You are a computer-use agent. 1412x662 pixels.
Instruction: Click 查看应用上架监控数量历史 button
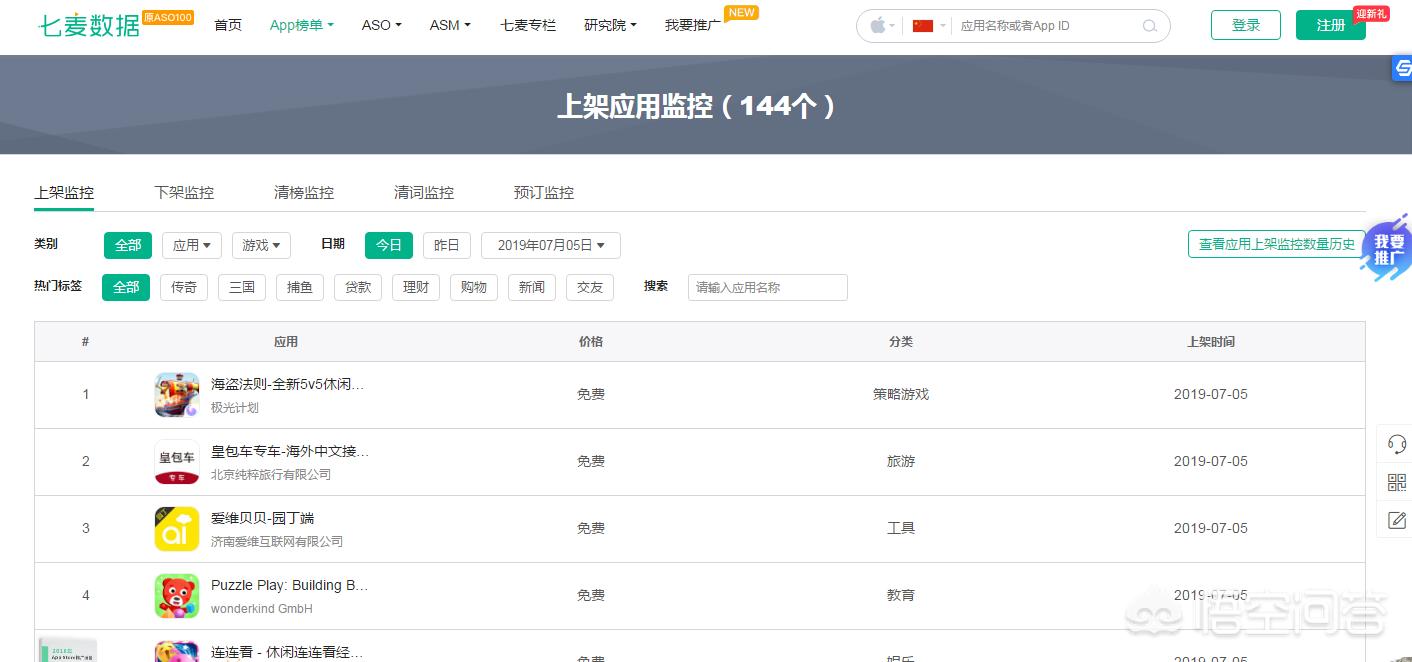(1276, 244)
